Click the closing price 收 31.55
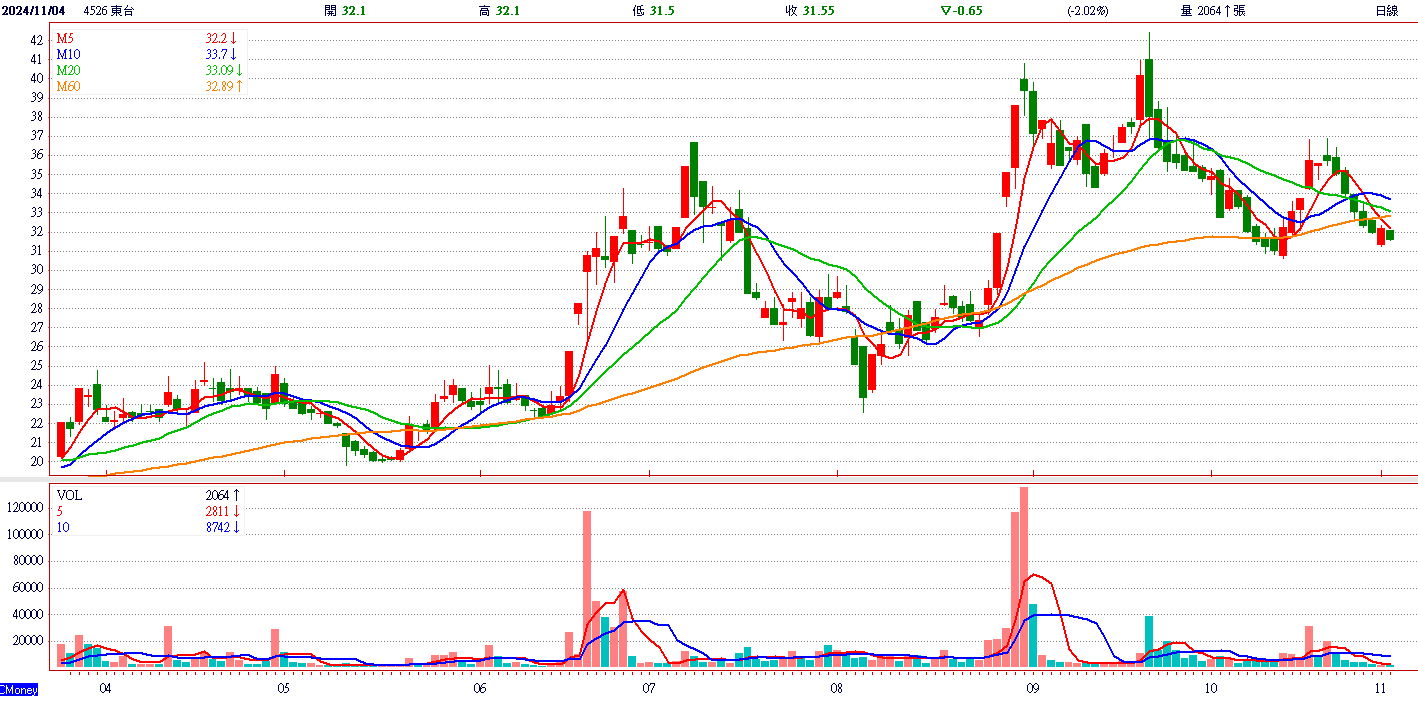This screenshot has height=701, width=1418. click(810, 11)
